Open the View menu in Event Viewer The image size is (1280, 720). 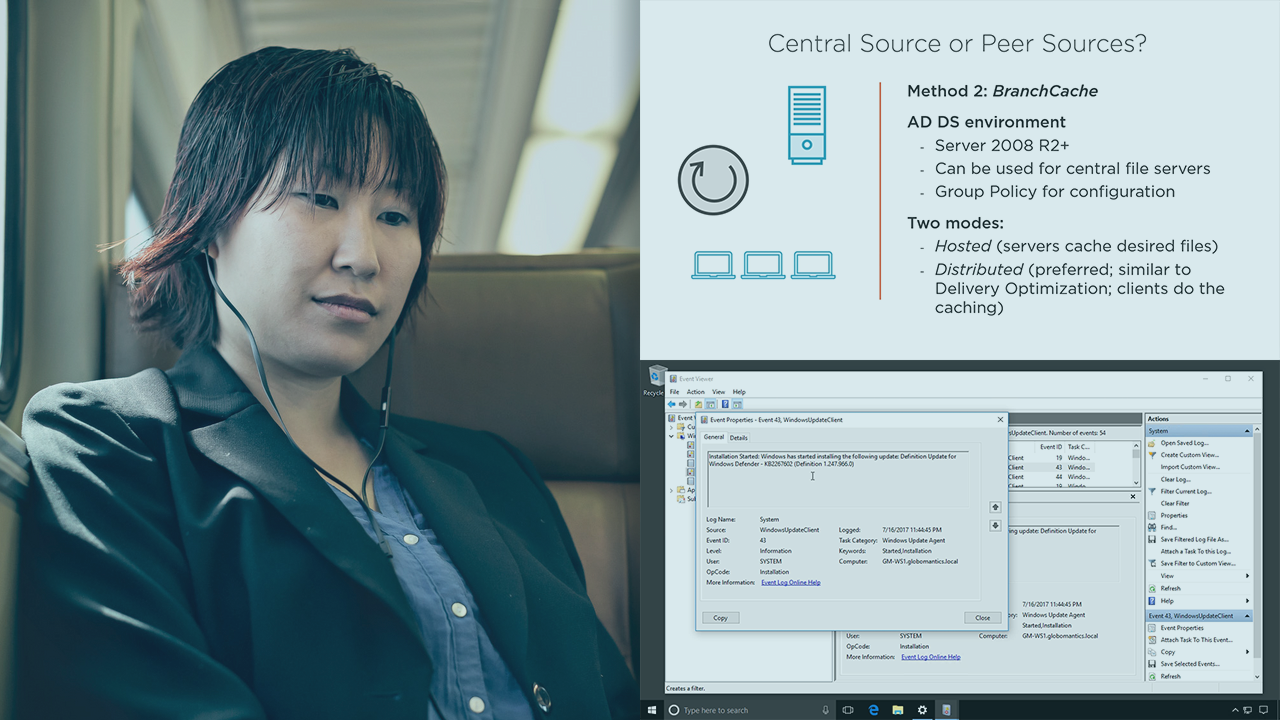718,392
